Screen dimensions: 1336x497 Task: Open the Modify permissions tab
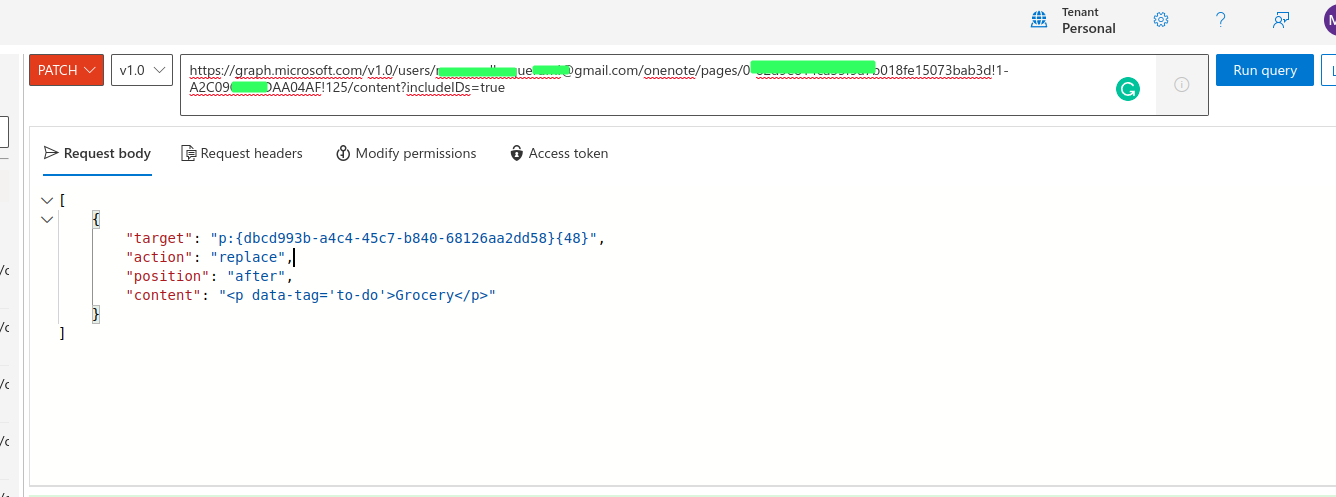point(406,153)
